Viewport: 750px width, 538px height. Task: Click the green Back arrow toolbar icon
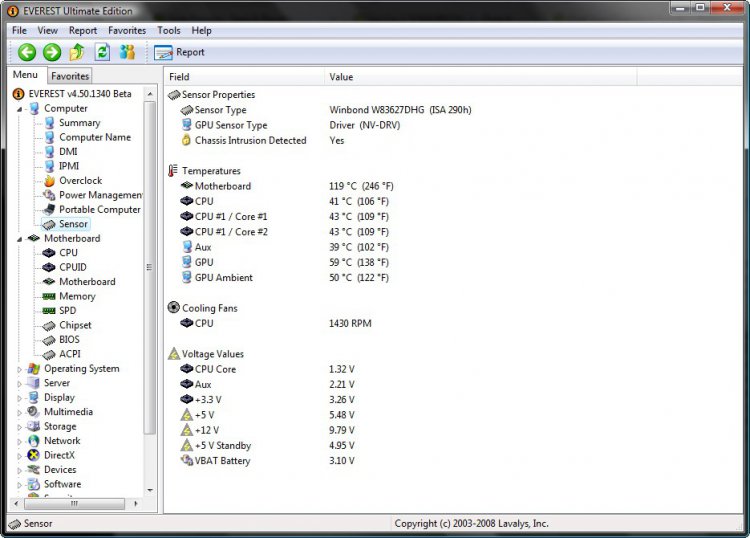pyautogui.click(x=26, y=52)
